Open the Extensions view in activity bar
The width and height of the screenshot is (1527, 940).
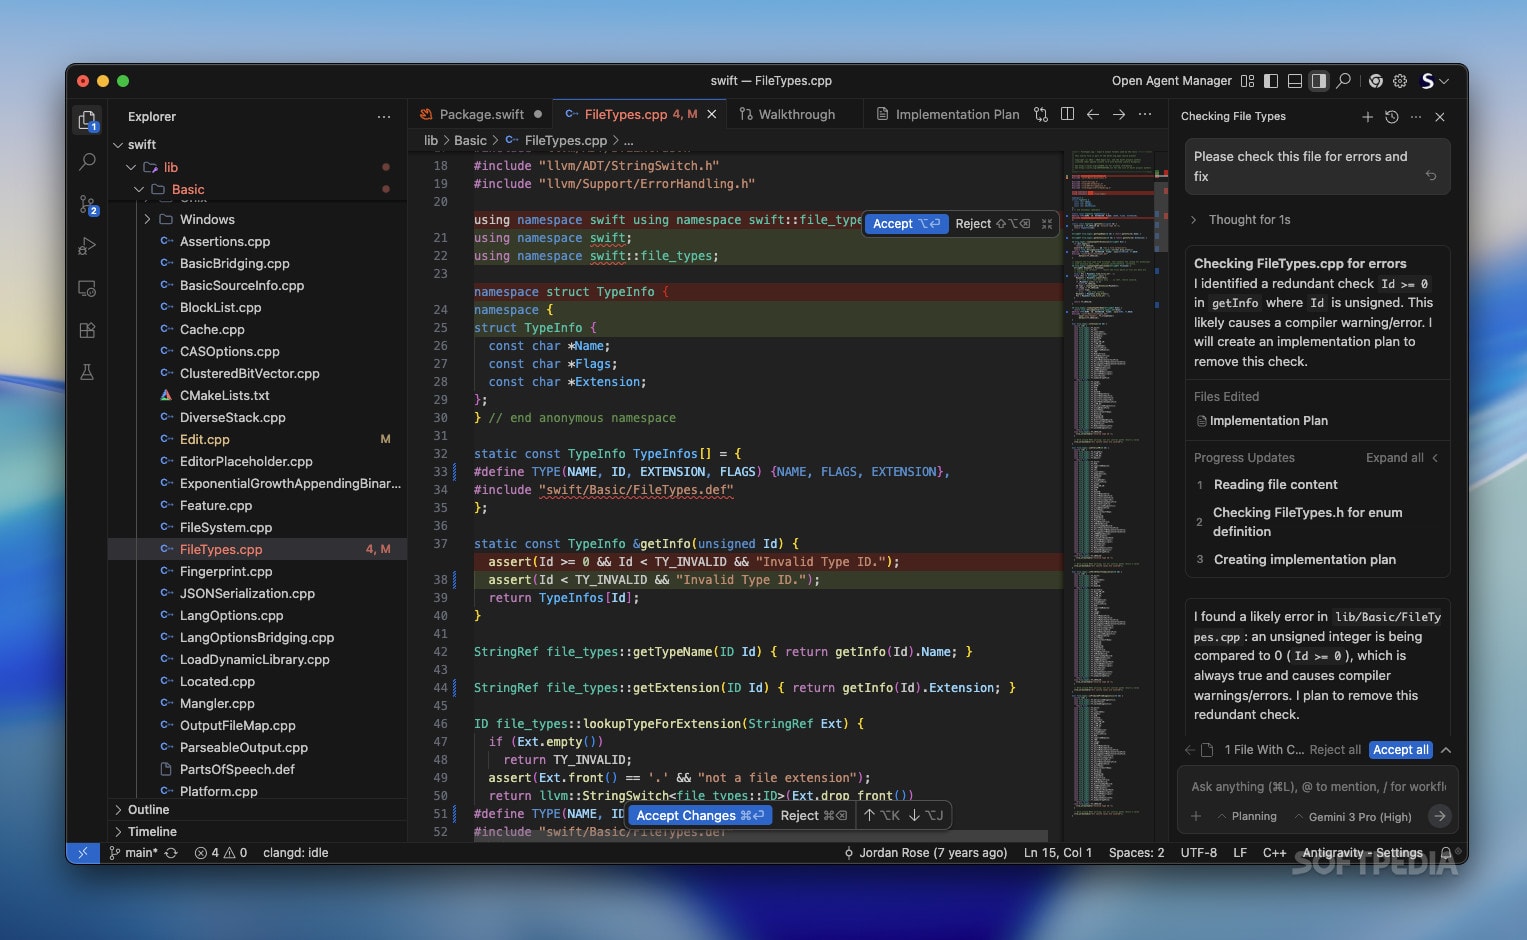pyautogui.click(x=87, y=330)
